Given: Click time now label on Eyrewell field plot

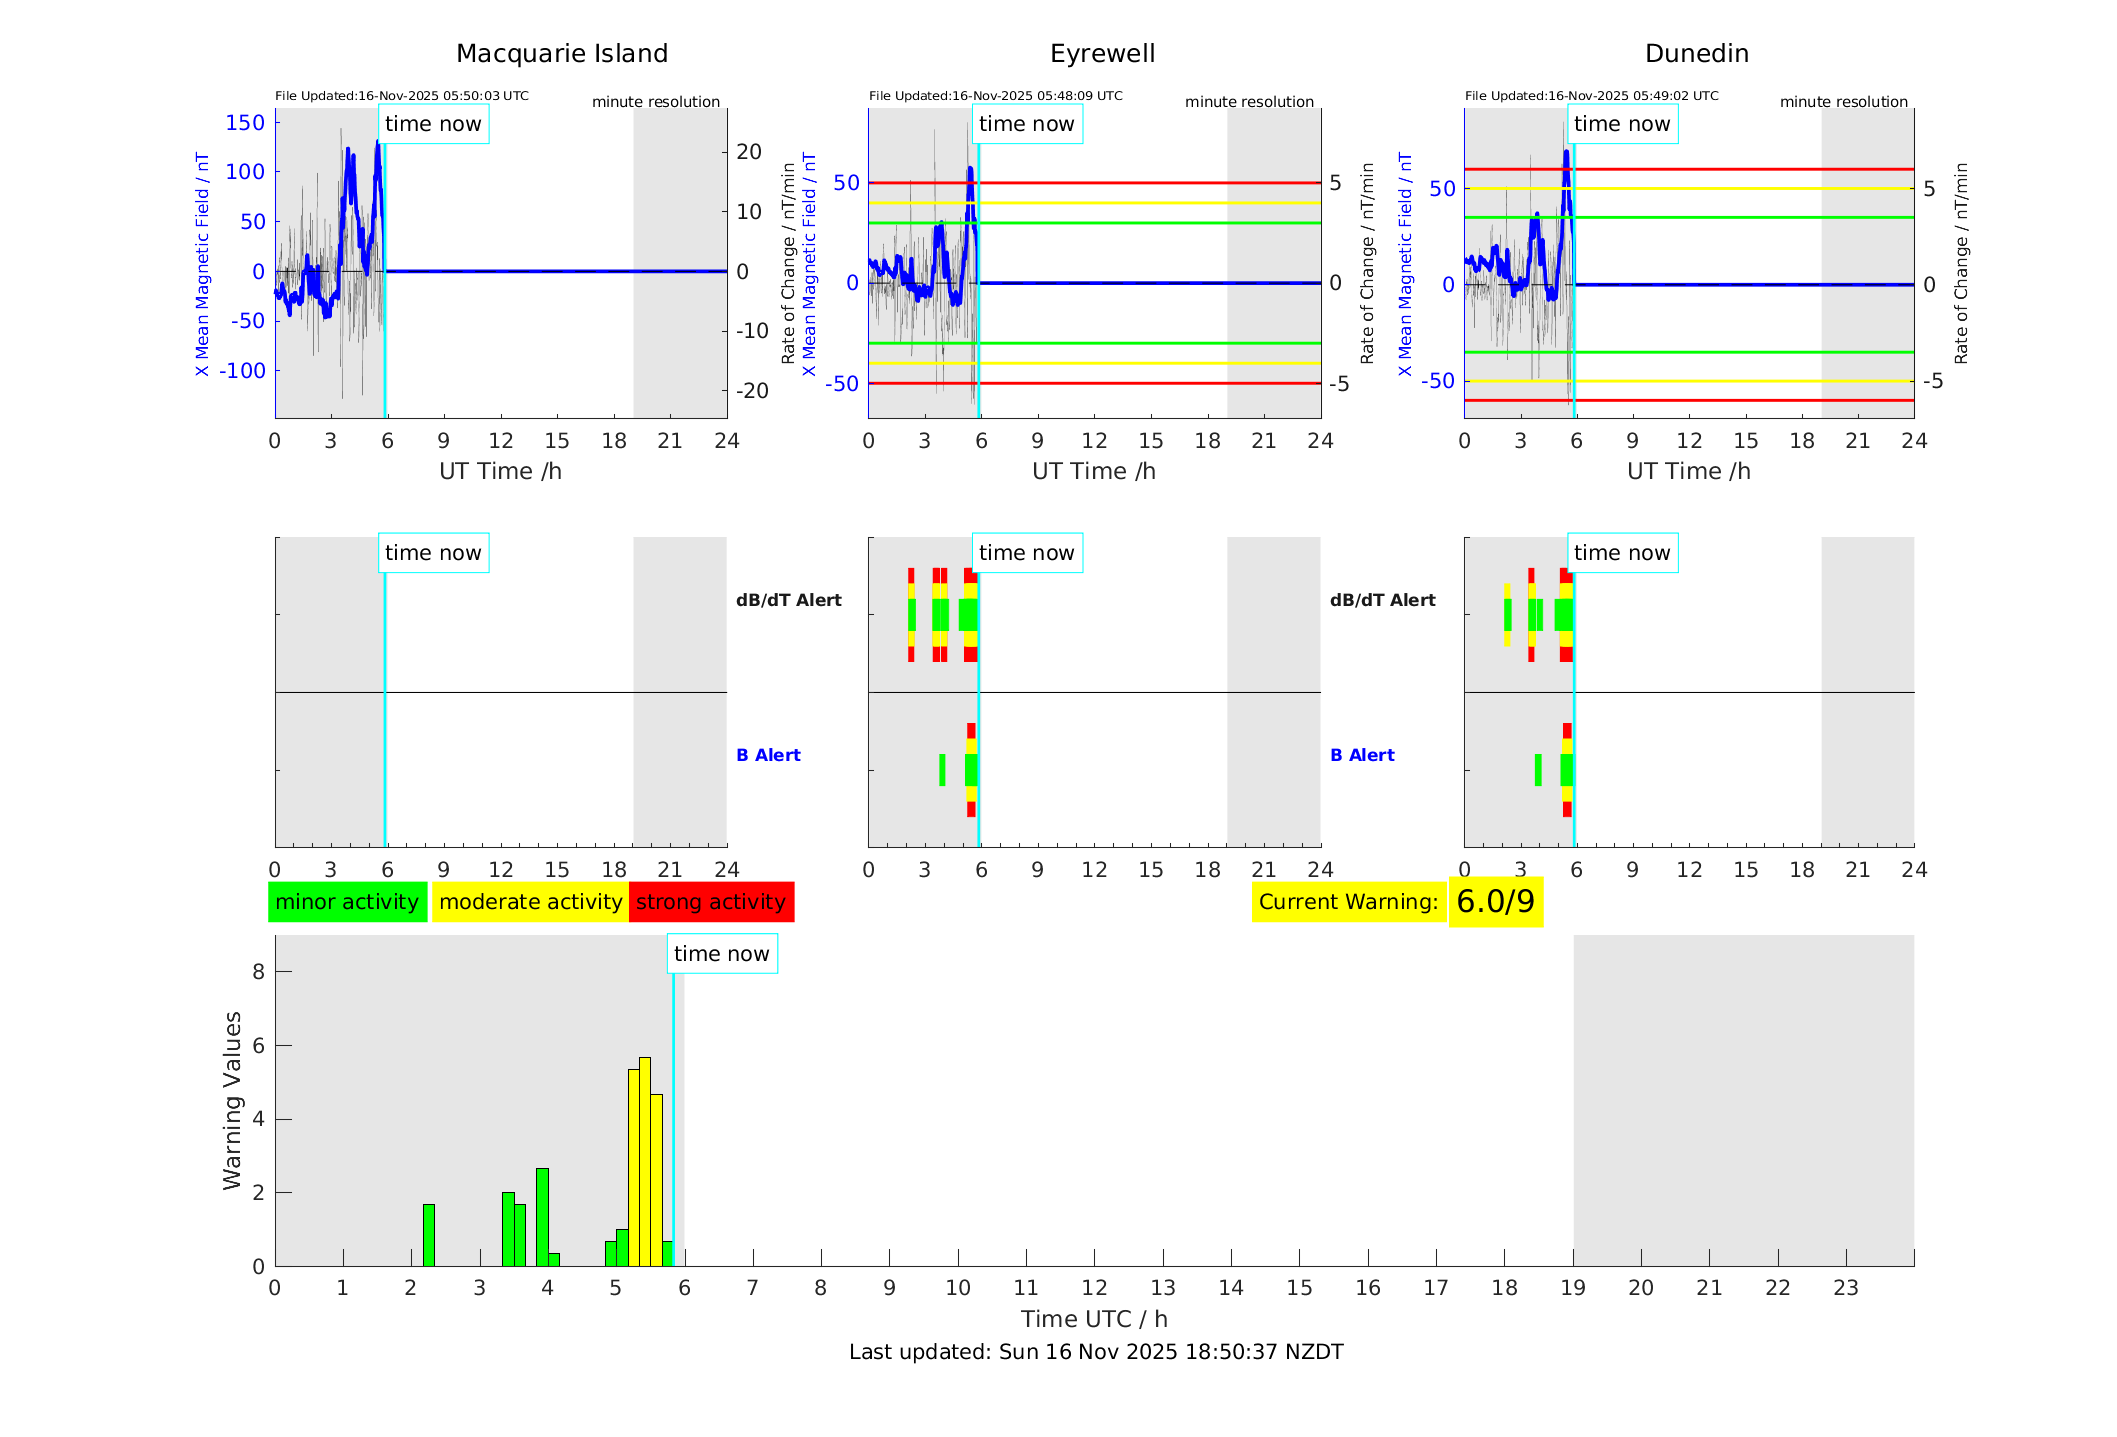Looking at the screenshot, I should [x=1026, y=124].
